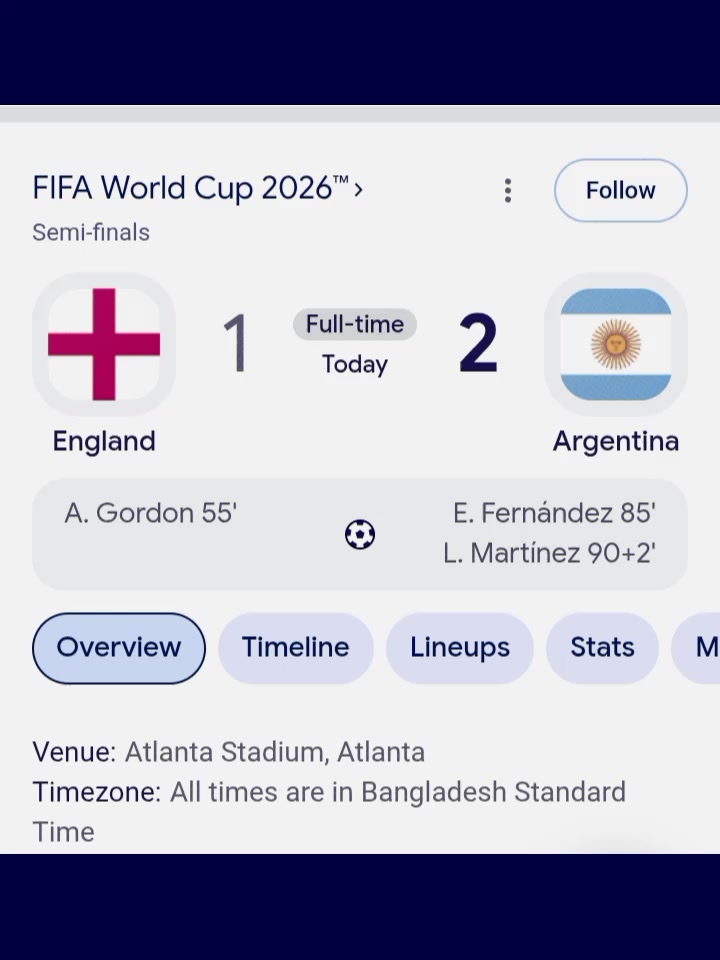Tap the England flag icon
Image resolution: width=720 pixels, height=960 pixels.
[x=104, y=344]
